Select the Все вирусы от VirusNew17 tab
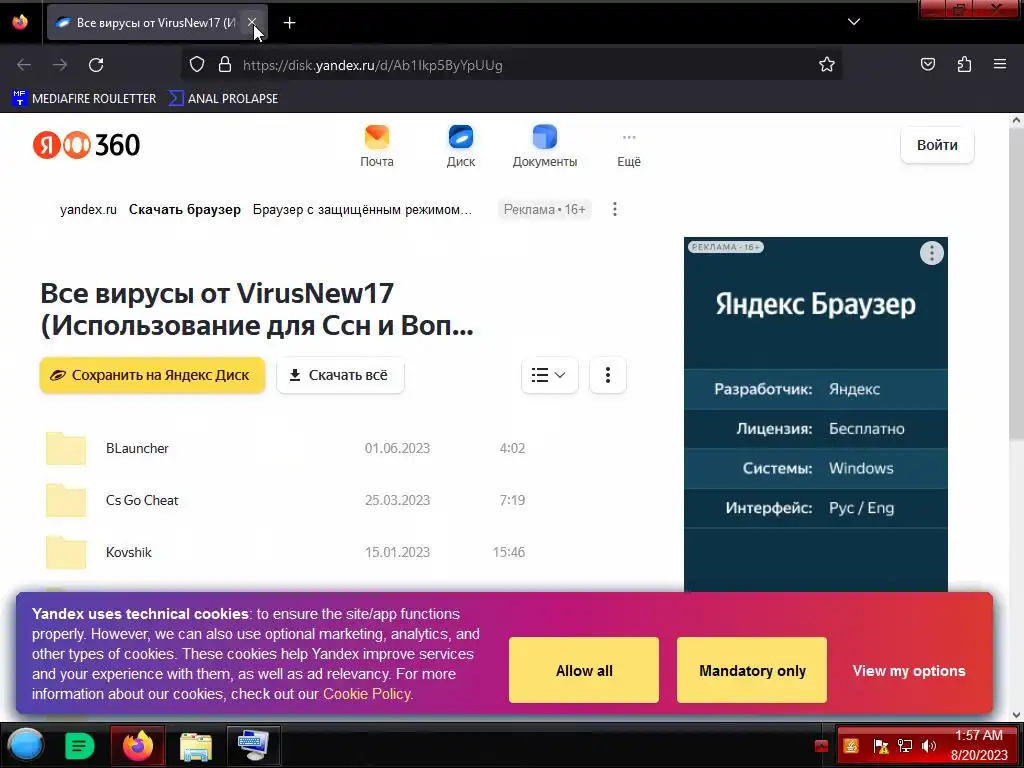The height and width of the screenshot is (768, 1024). click(157, 23)
